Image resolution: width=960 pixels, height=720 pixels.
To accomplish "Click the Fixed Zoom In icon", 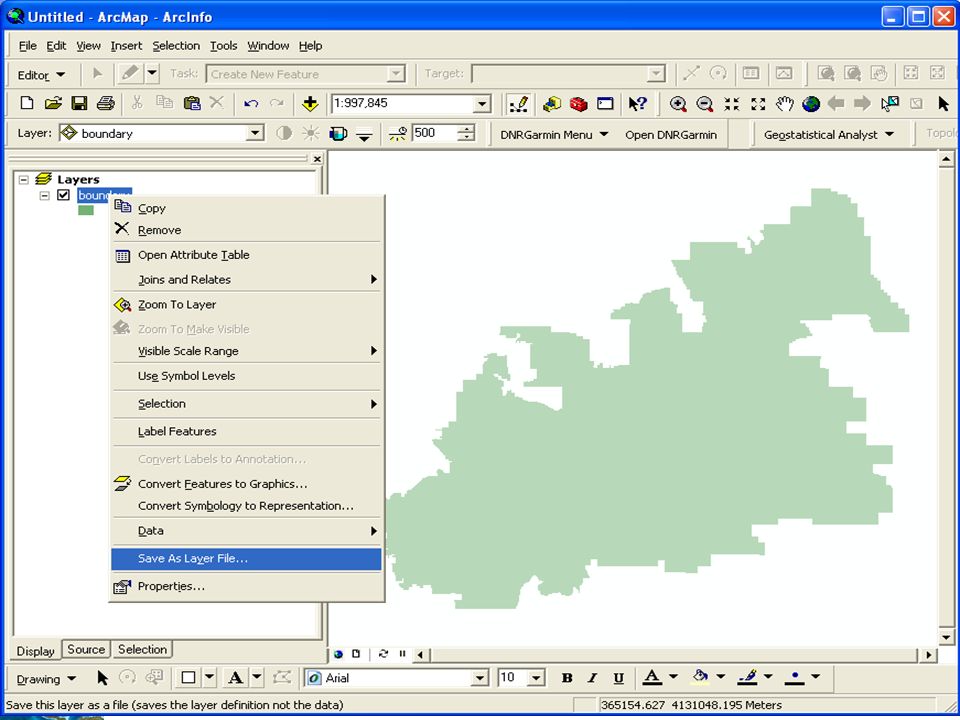I will pyautogui.click(x=732, y=103).
